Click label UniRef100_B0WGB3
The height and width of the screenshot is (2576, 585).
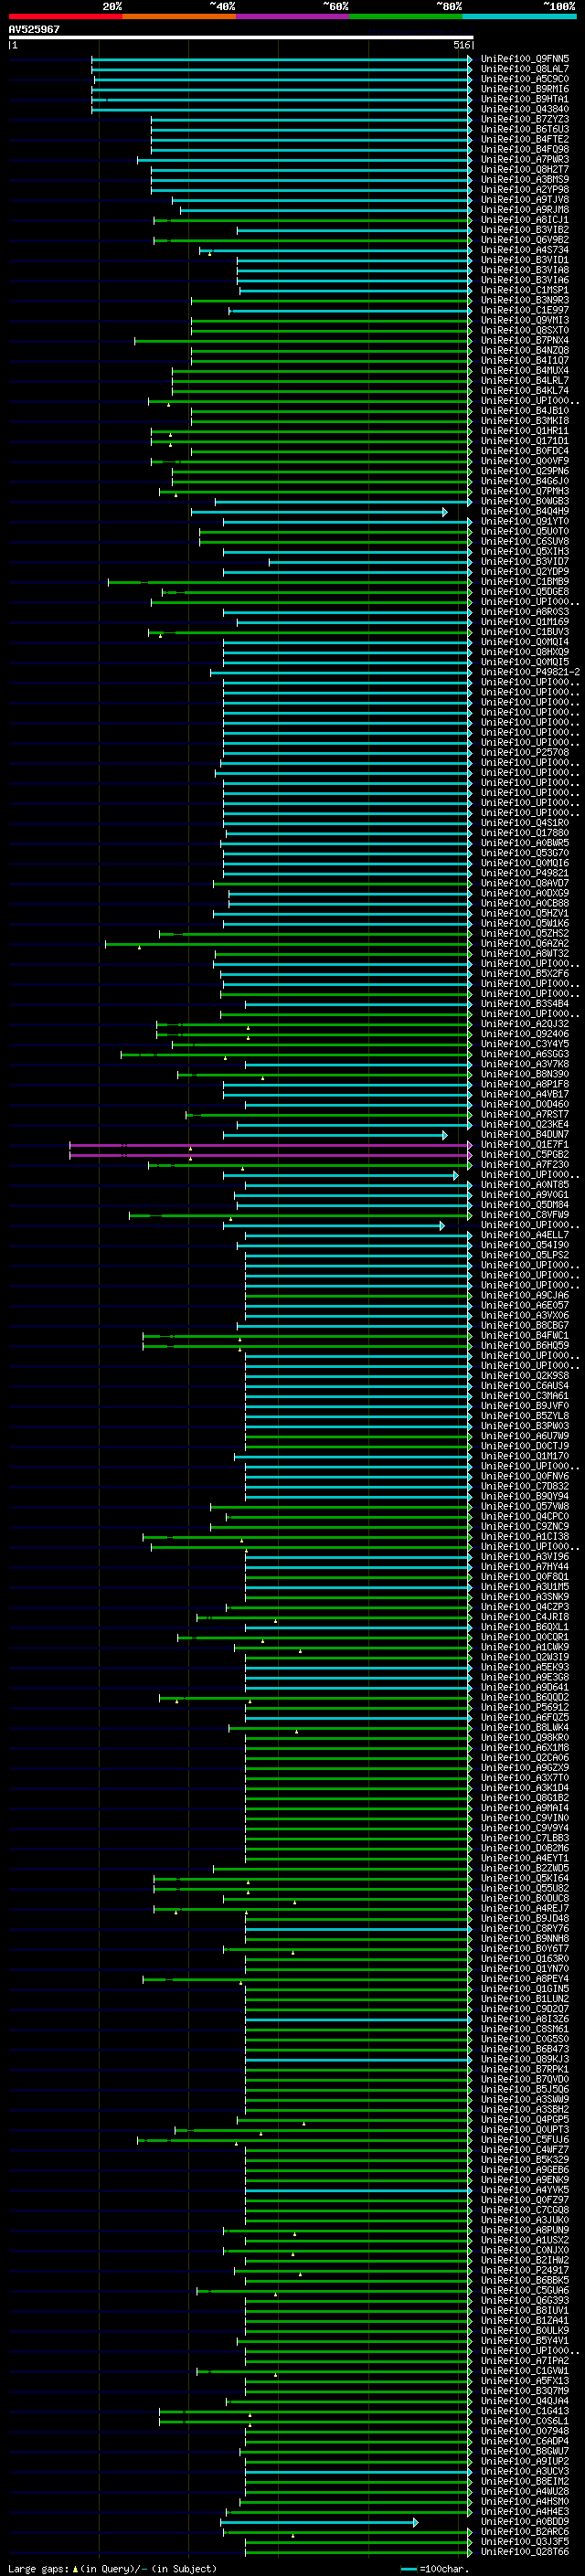pos(525,501)
